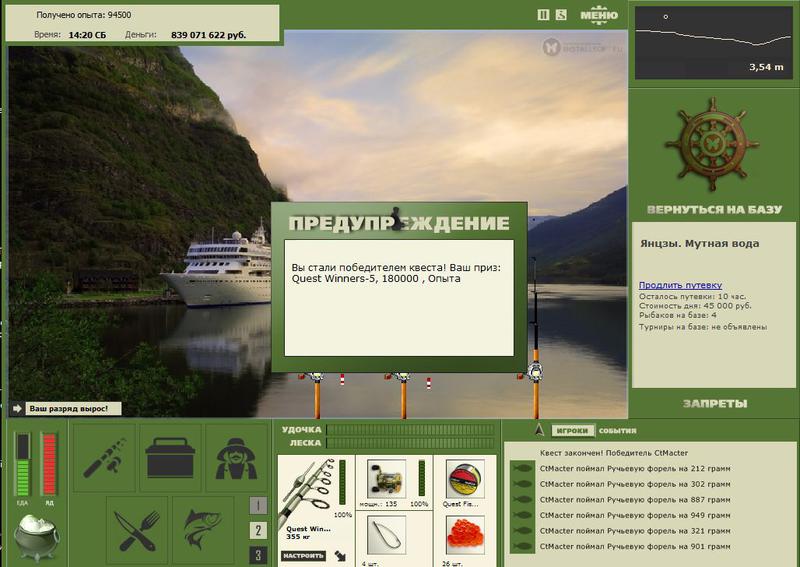Switch to the ИГРОКИ tab

[572, 431]
